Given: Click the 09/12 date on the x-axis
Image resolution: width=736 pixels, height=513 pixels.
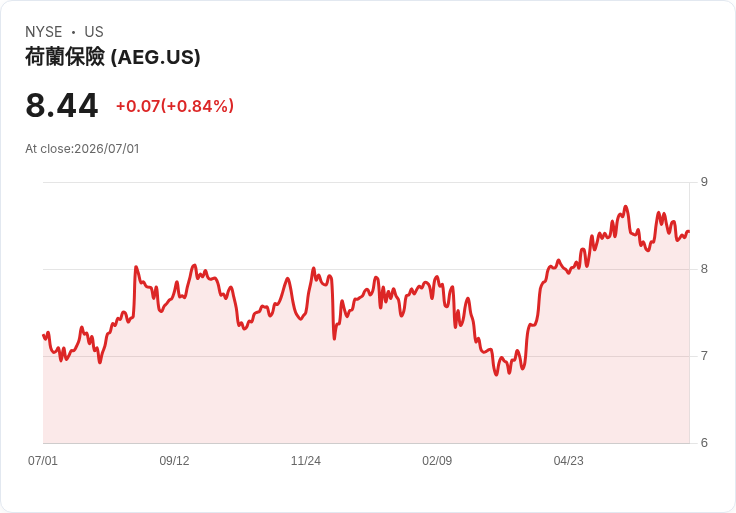Looking at the screenshot, I should [x=174, y=460].
